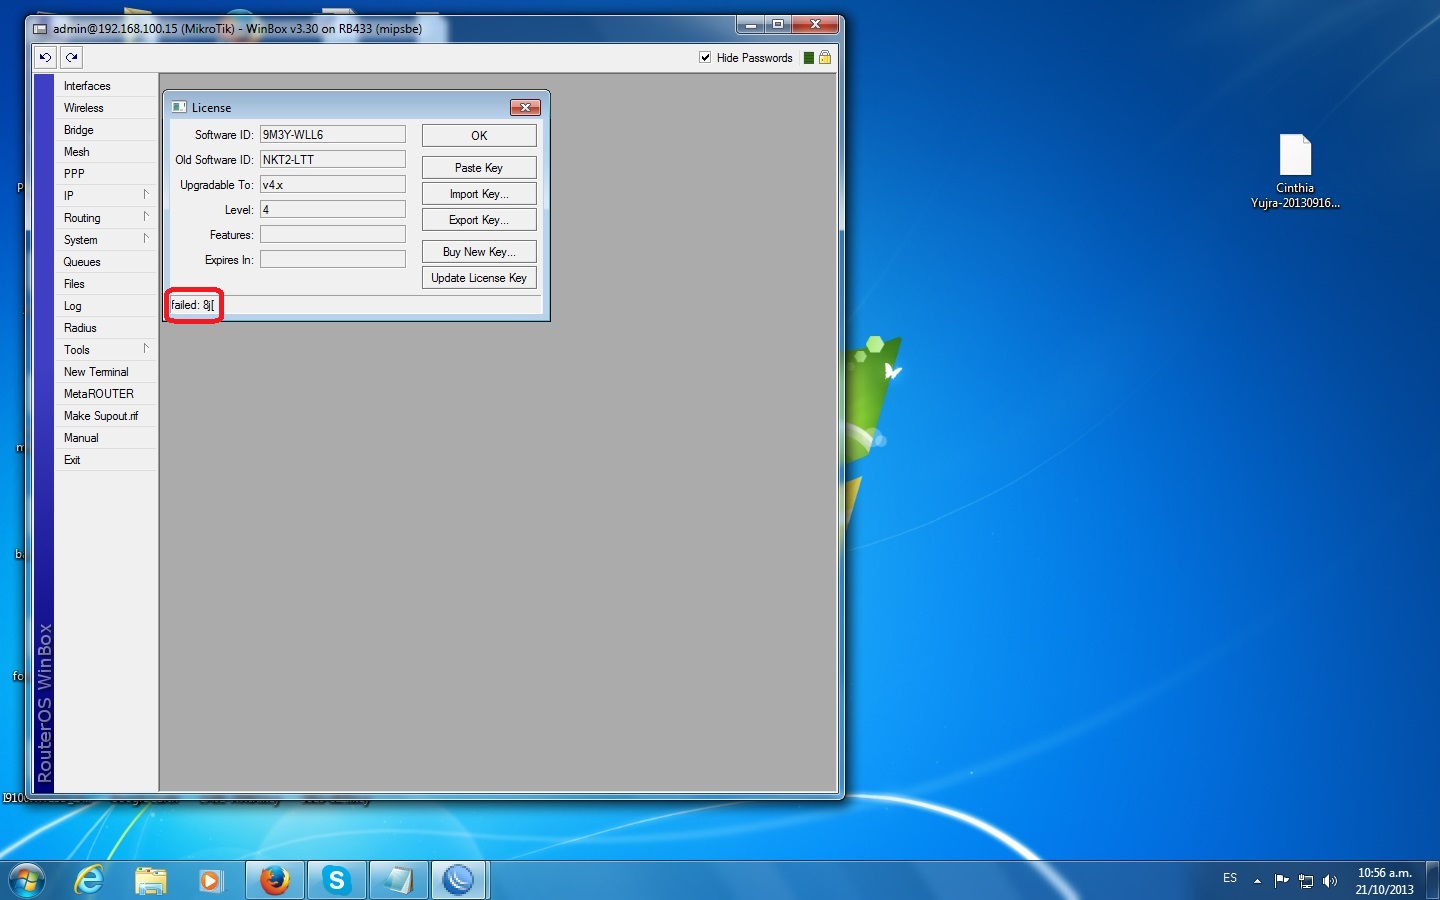The image size is (1440, 900).
Task: Open the Wireless menu item
Action: (84, 108)
